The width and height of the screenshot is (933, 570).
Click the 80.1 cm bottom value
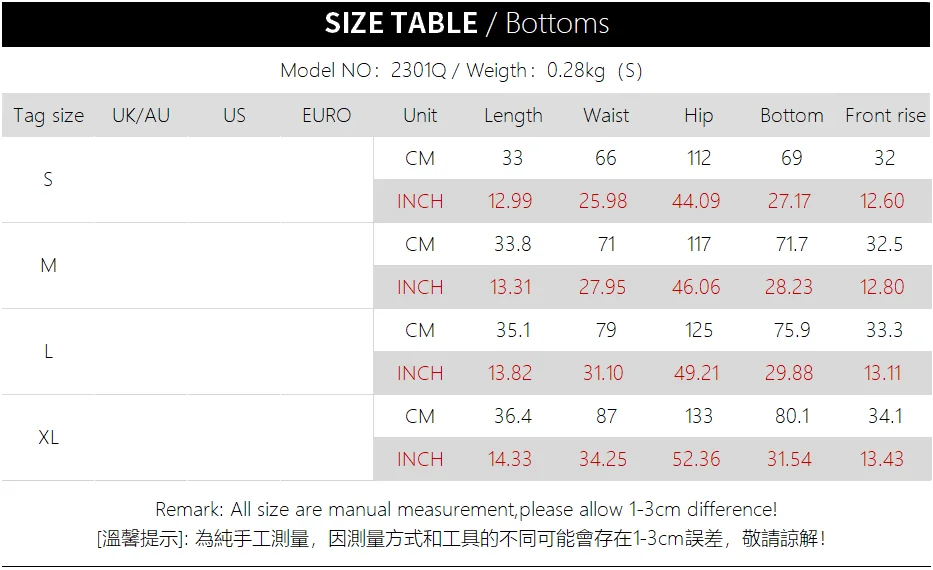792,416
